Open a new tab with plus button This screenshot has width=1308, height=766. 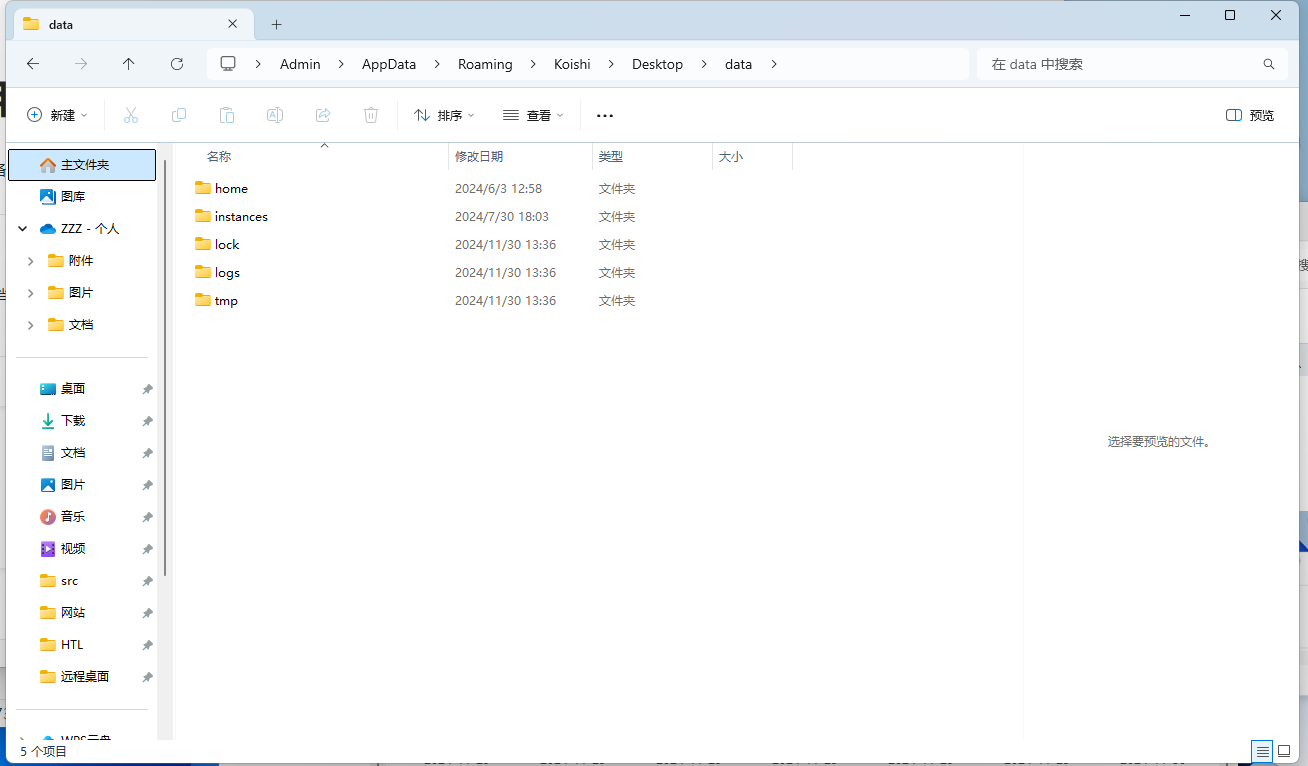tap(277, 24)
